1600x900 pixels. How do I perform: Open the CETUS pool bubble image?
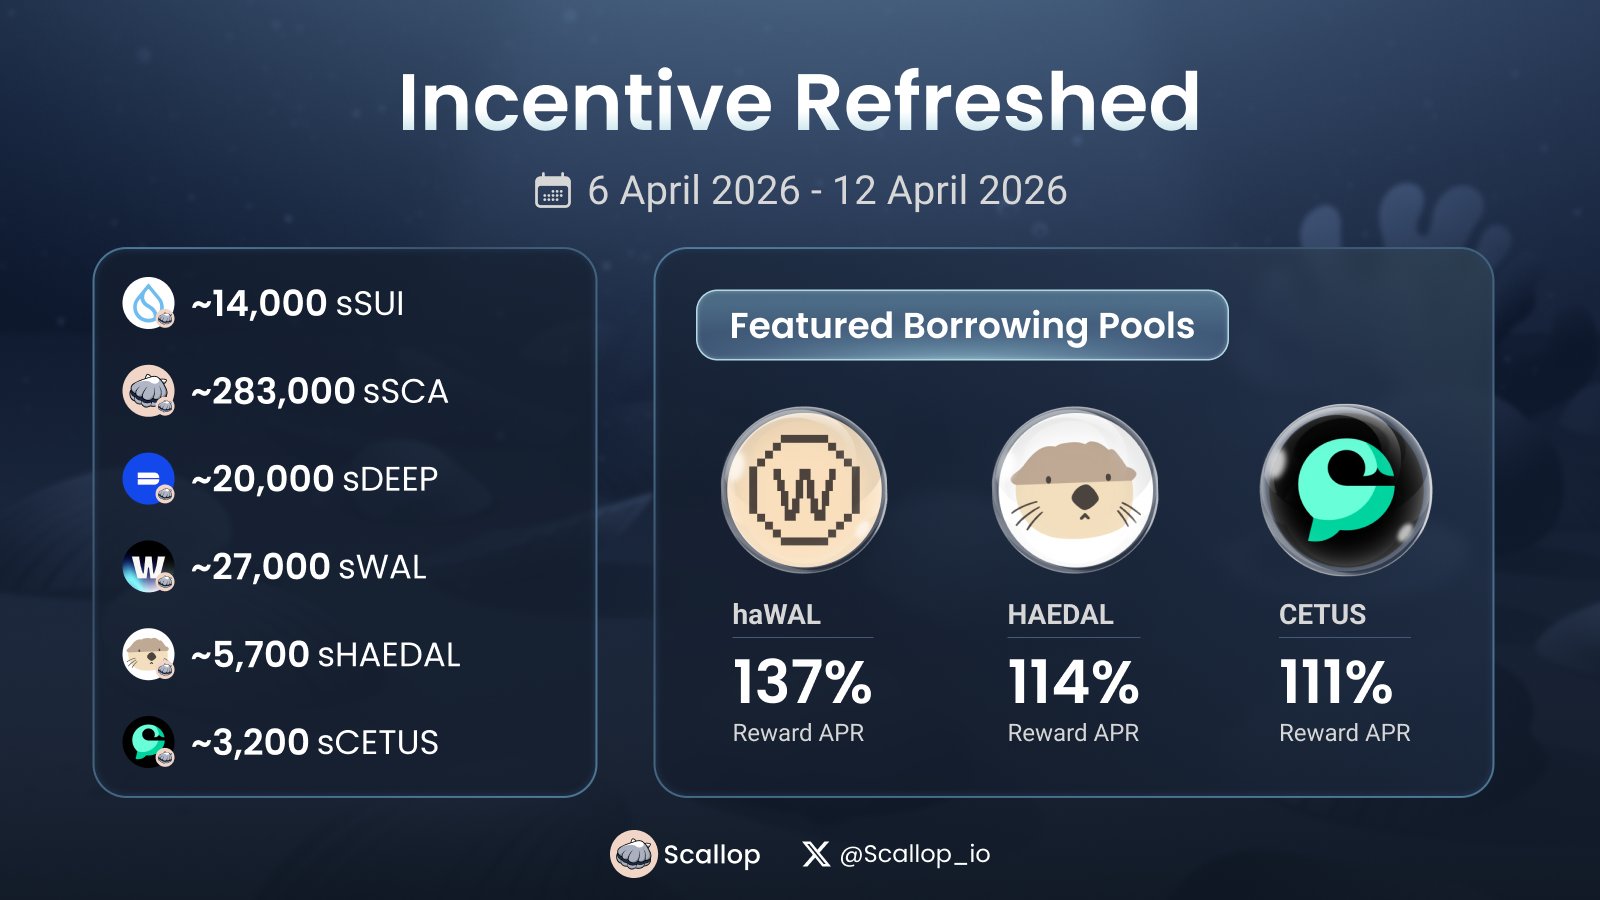click(x=1346, y=490)
